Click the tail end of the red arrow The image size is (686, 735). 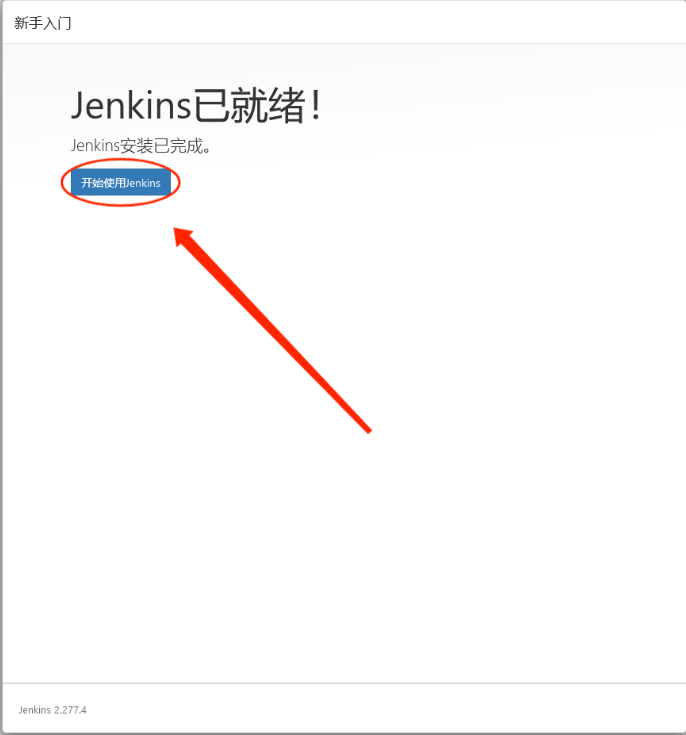coord(368,429)
